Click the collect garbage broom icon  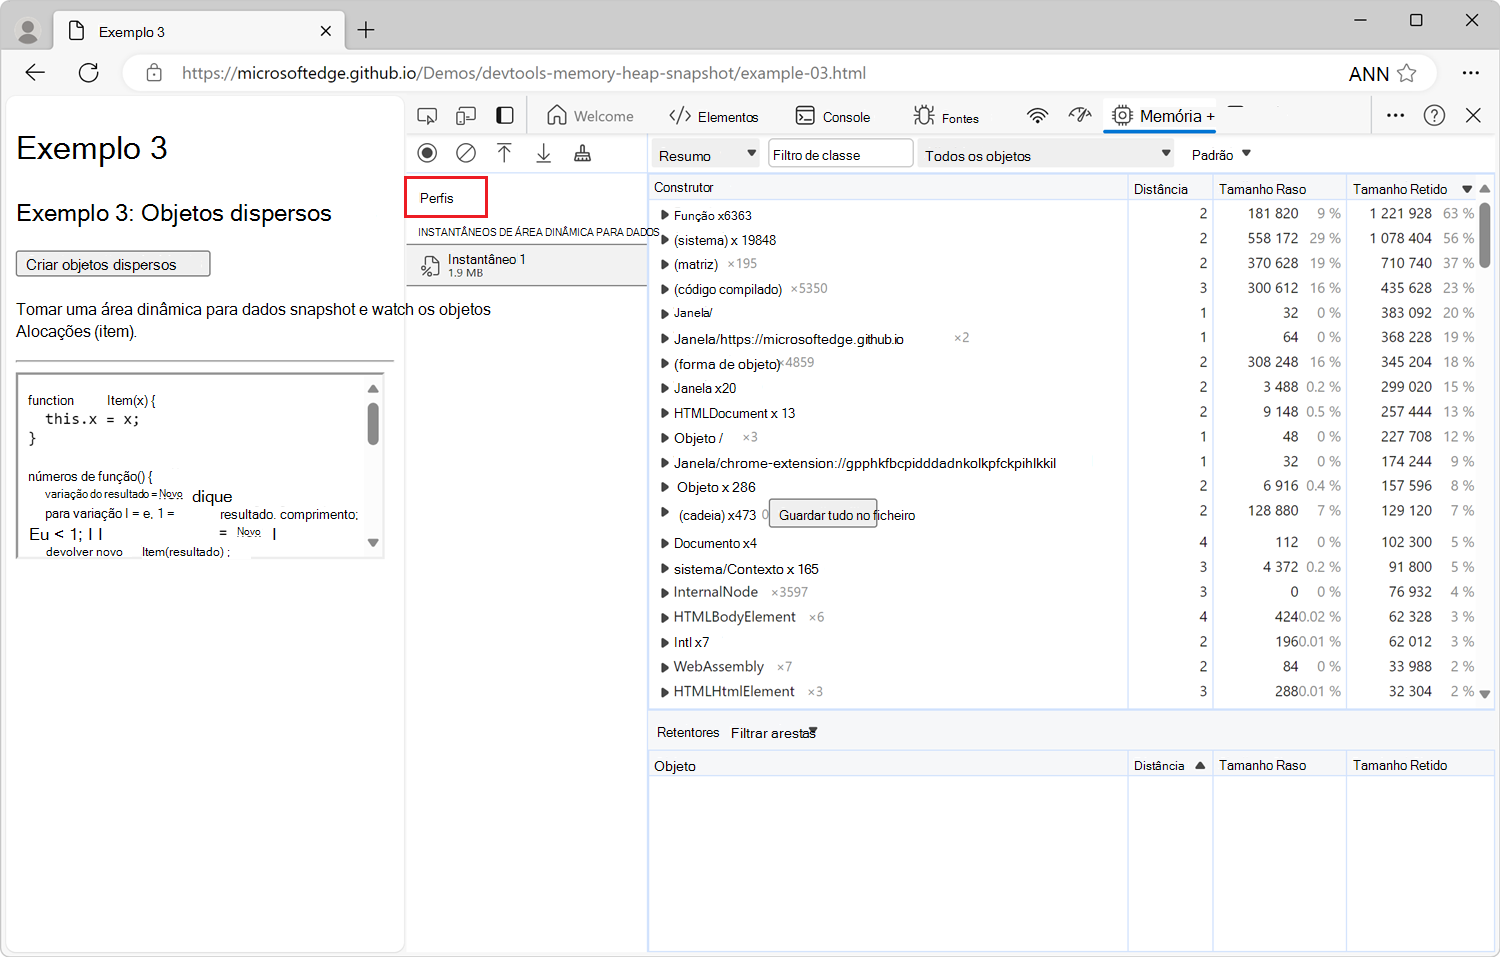coord(582,153)
